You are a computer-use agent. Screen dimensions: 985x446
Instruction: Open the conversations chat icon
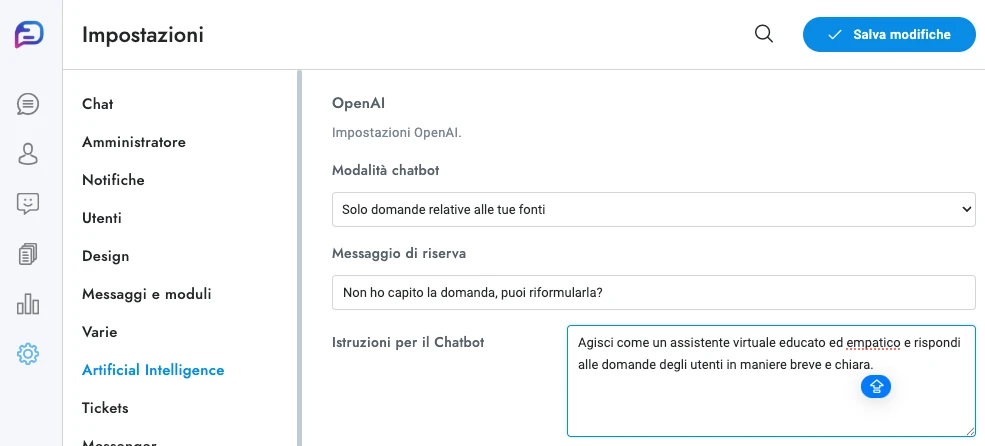tap(28, 104)
